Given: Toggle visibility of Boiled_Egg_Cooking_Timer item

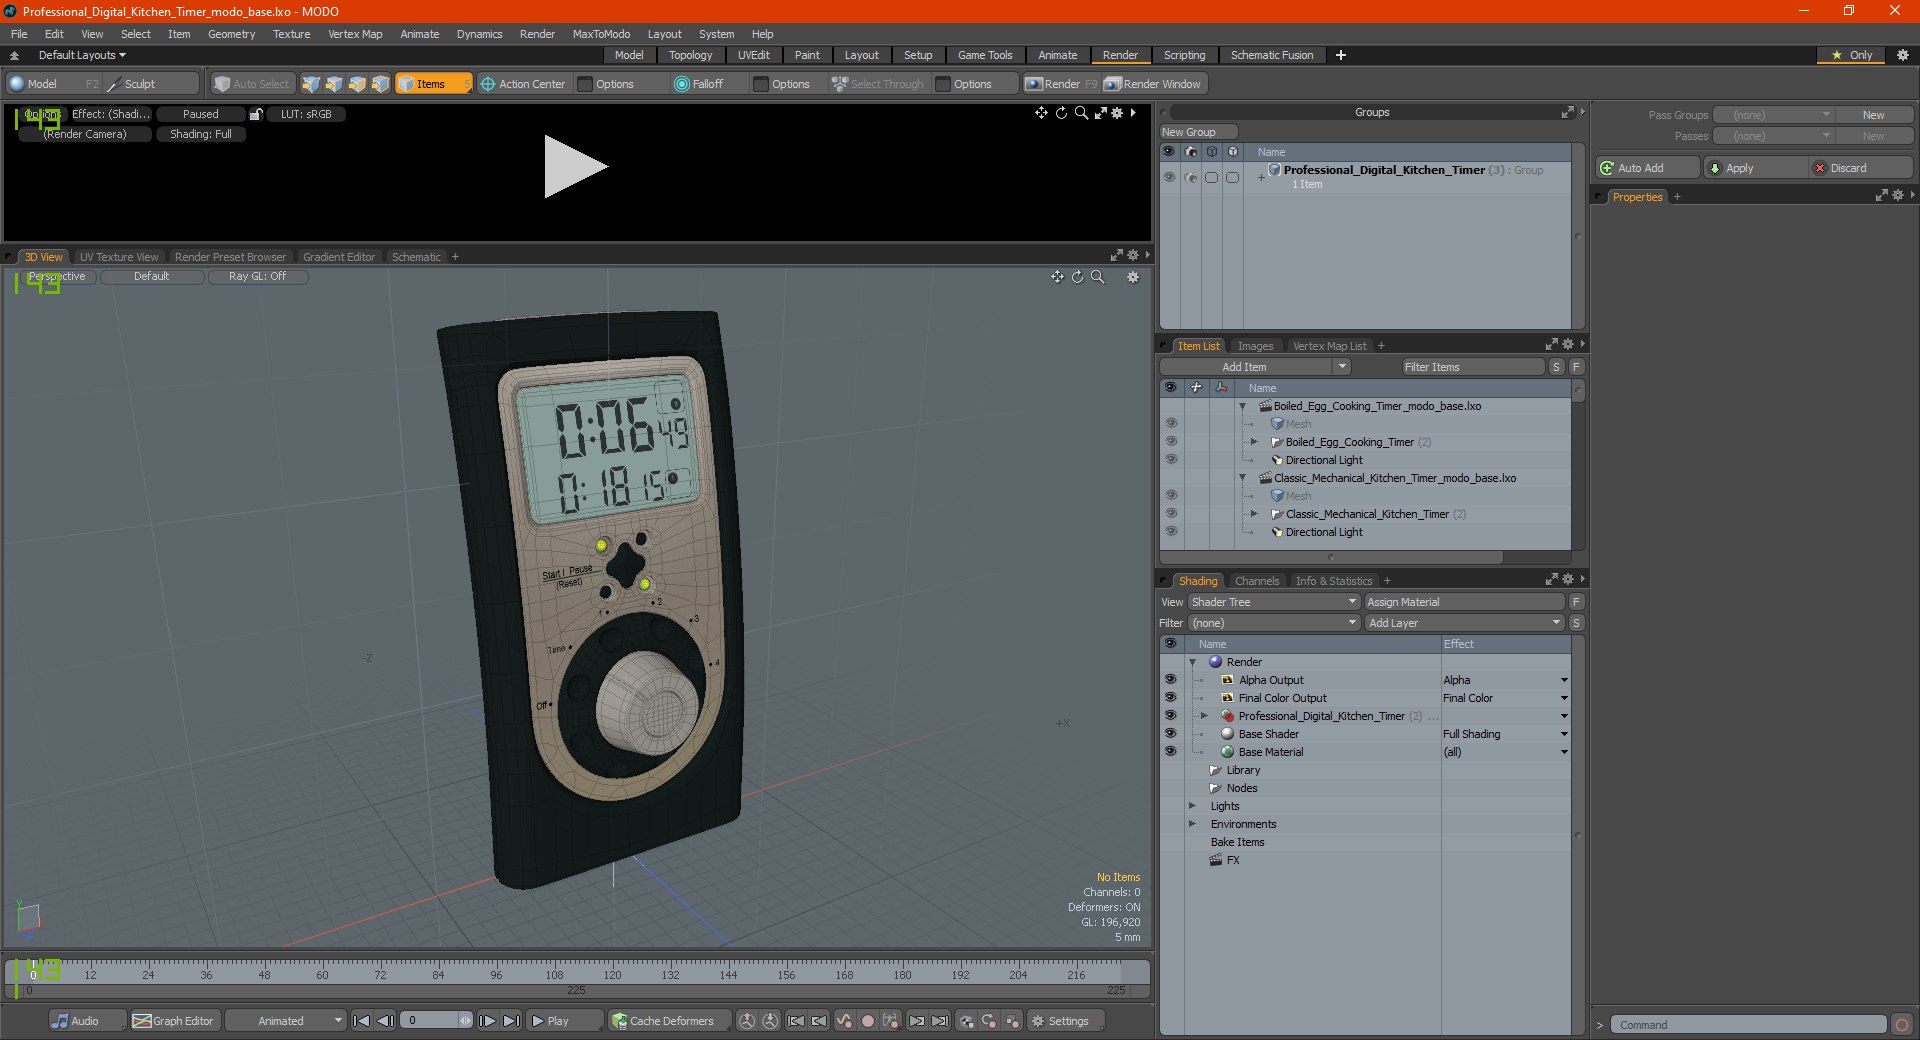Looking at the screenshot, I should click(1171, 442).
